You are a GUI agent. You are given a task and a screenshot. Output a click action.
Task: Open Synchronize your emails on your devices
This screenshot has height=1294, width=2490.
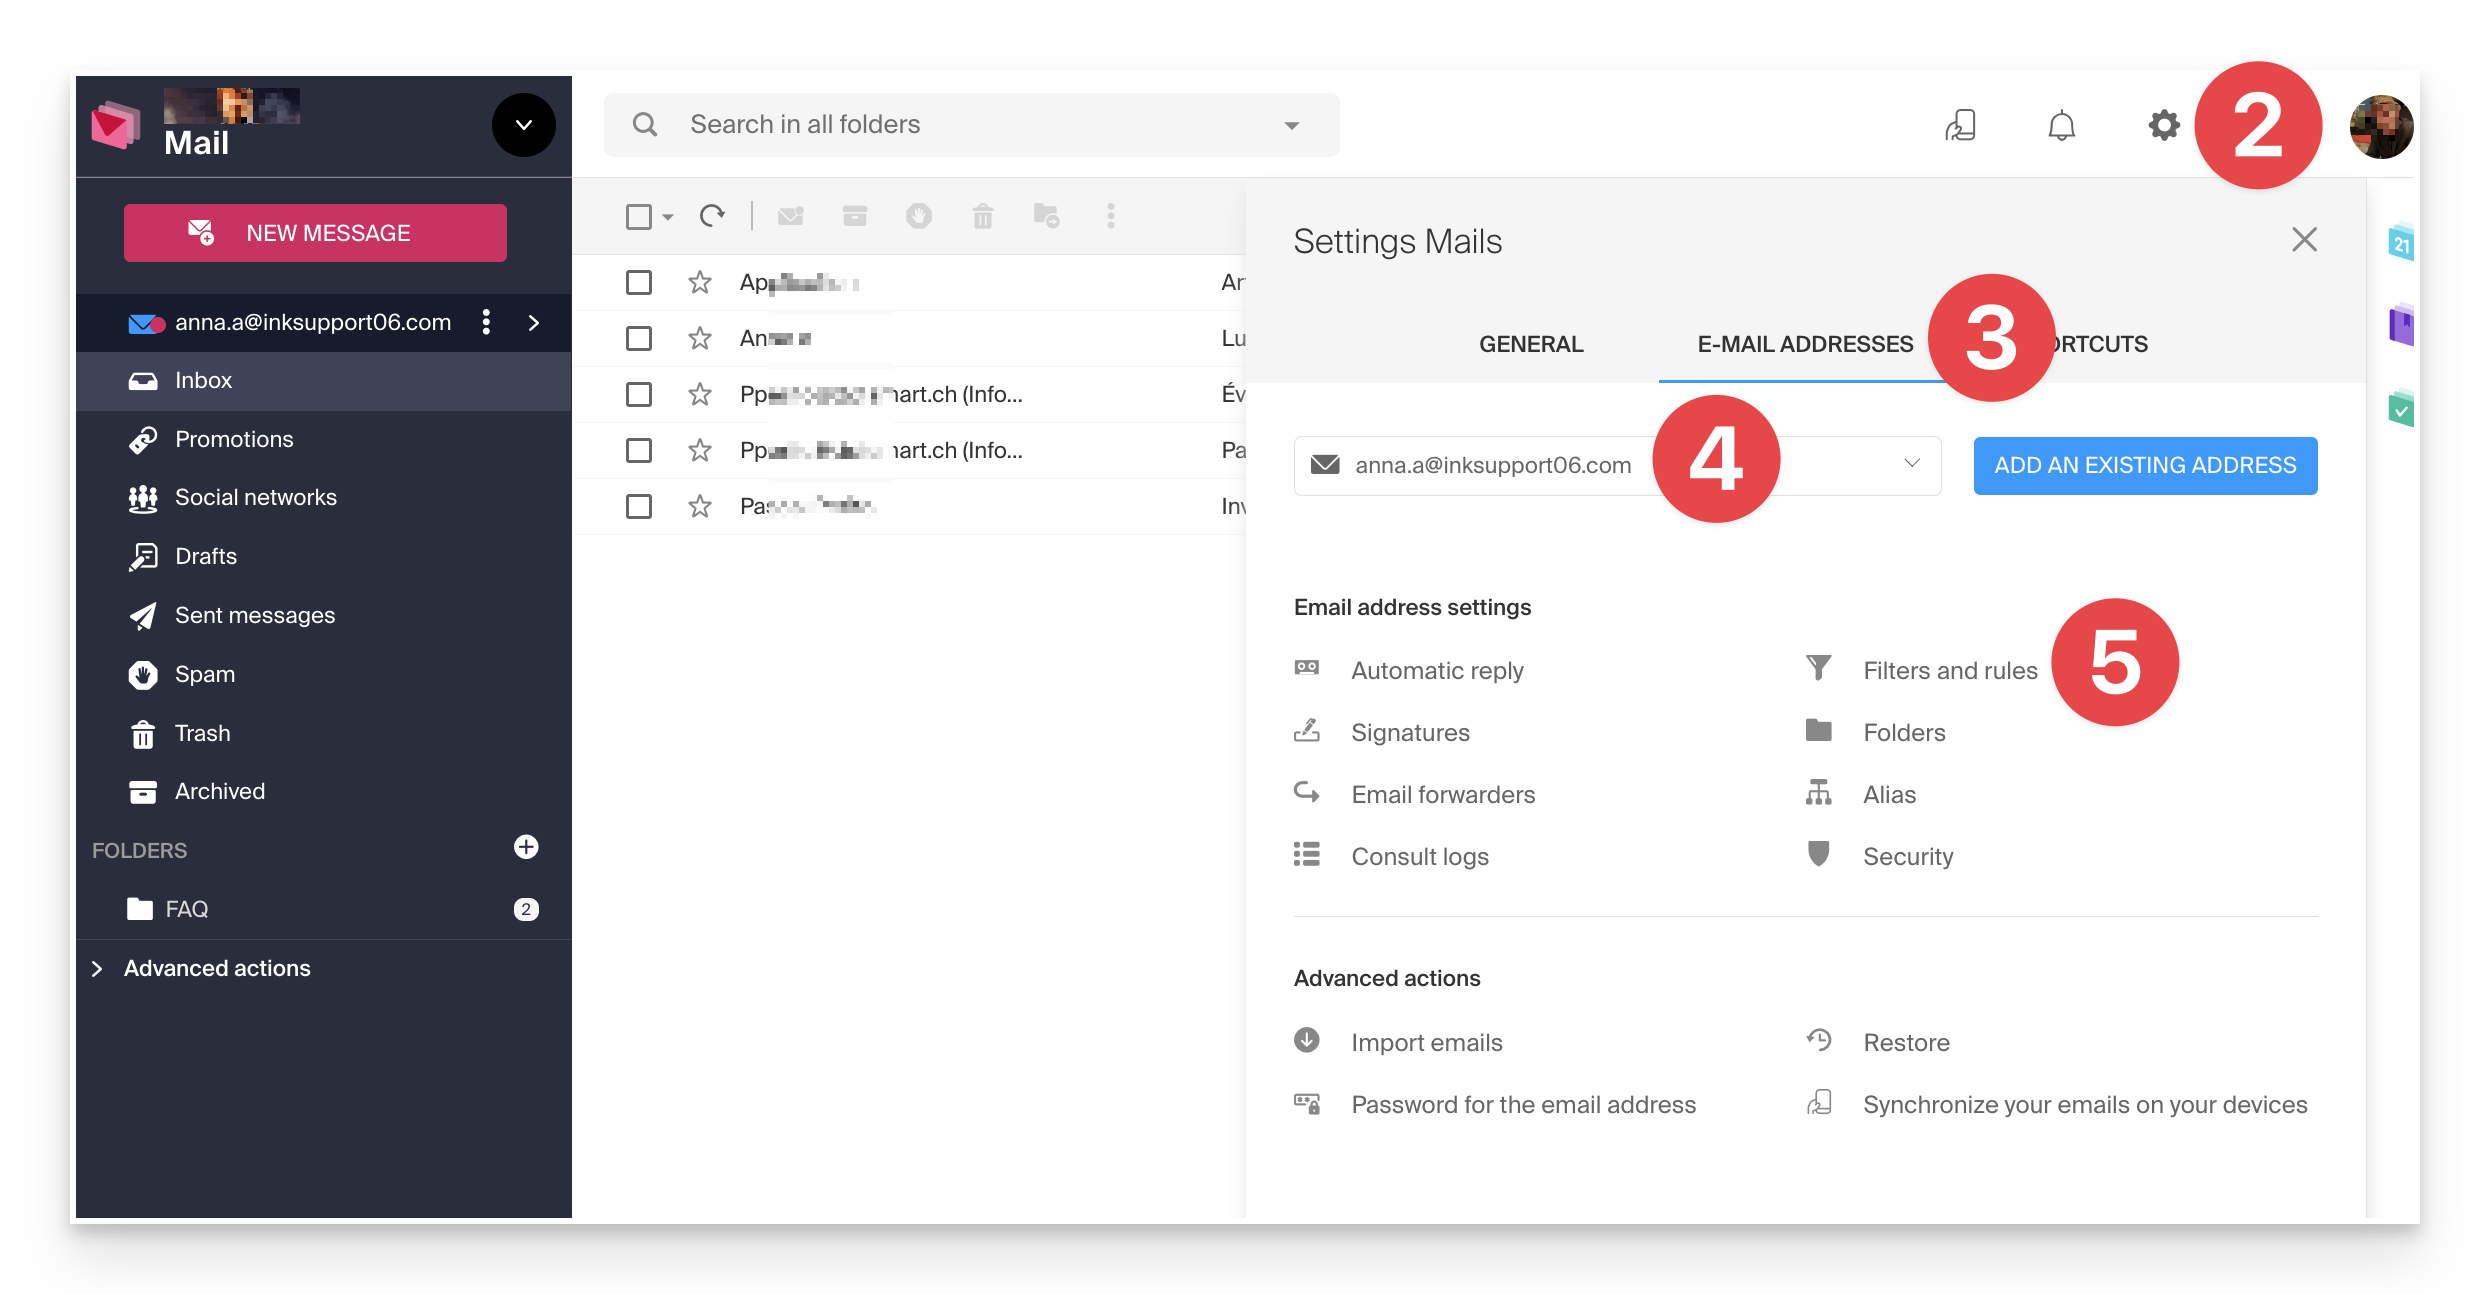[x=2084, y=1104]
